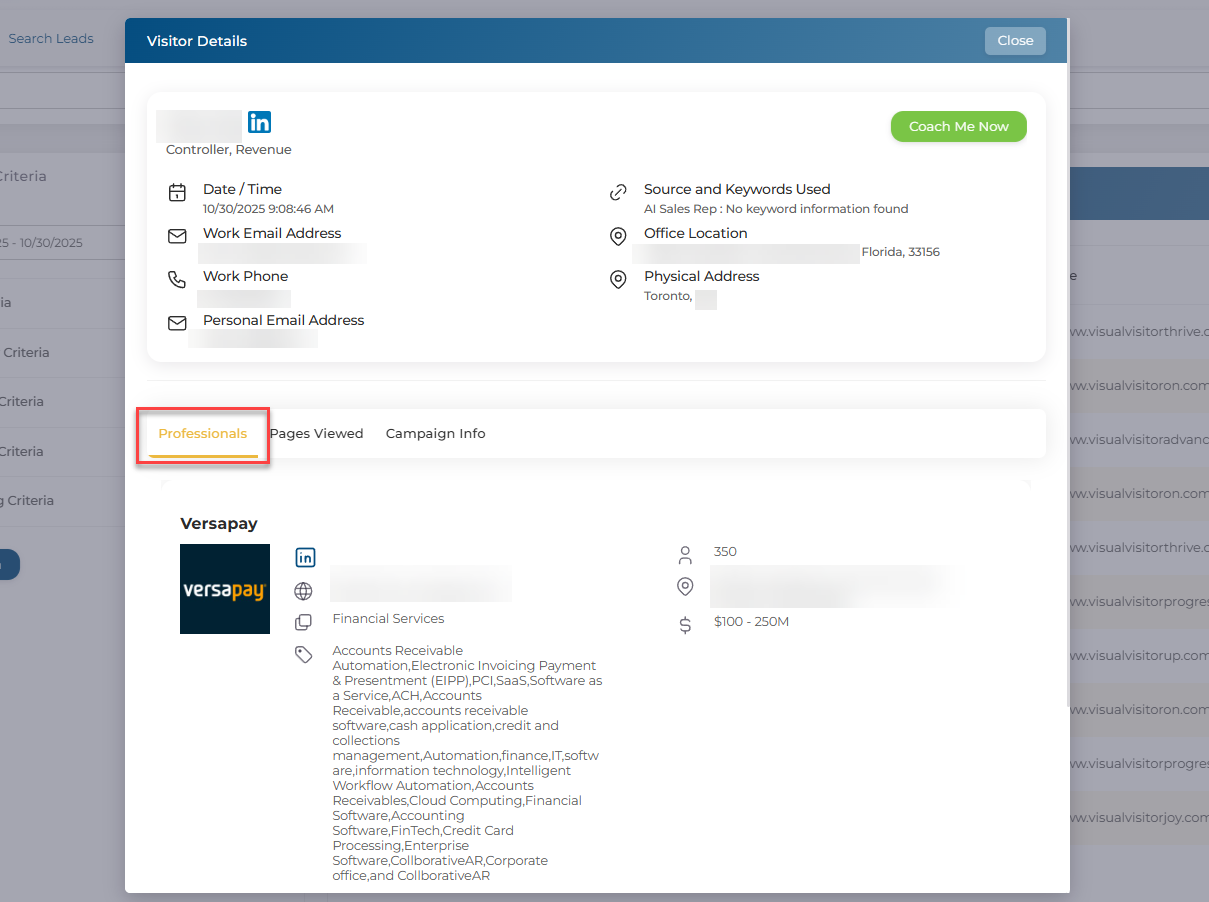This screenshot has height=902, width=1209.
Task: Click the chain link icon beside Source and Keywords
Action: point(618,193)
